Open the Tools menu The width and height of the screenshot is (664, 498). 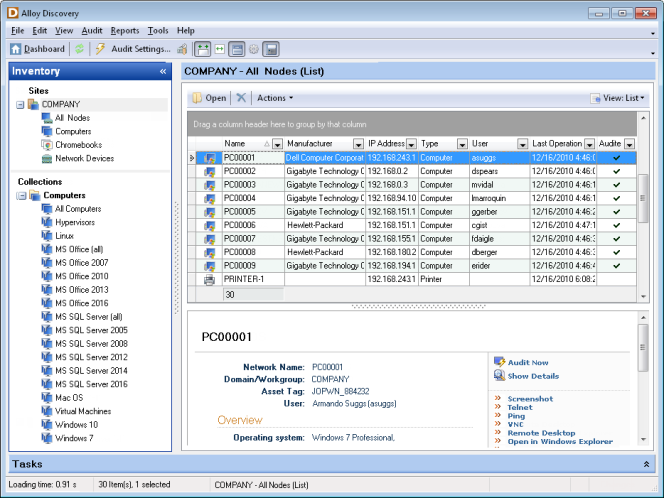[x=158, y=31]
